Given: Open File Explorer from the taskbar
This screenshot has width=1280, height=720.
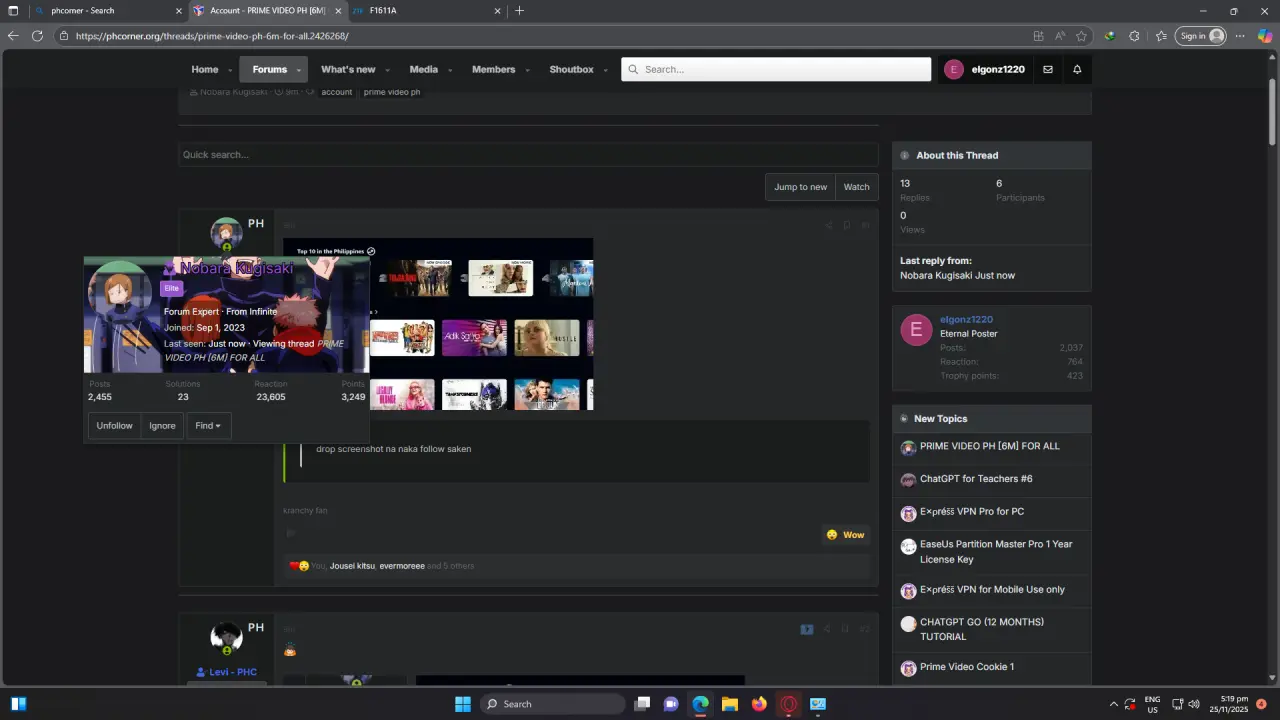Looking at the screenshot, I should point(730,704).
